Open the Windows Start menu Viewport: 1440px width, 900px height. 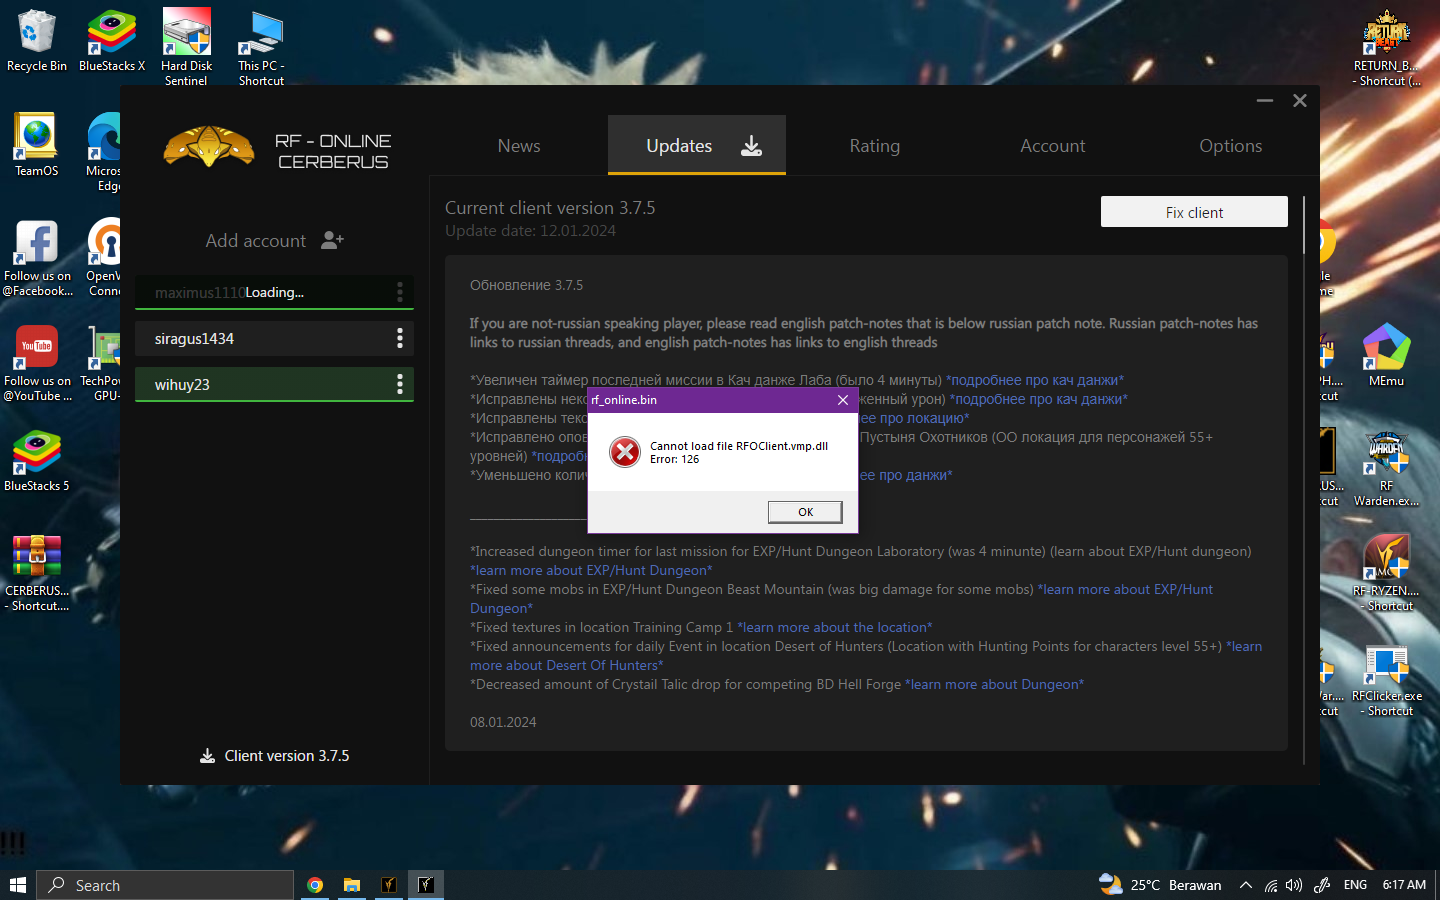[x=17, y=885]
